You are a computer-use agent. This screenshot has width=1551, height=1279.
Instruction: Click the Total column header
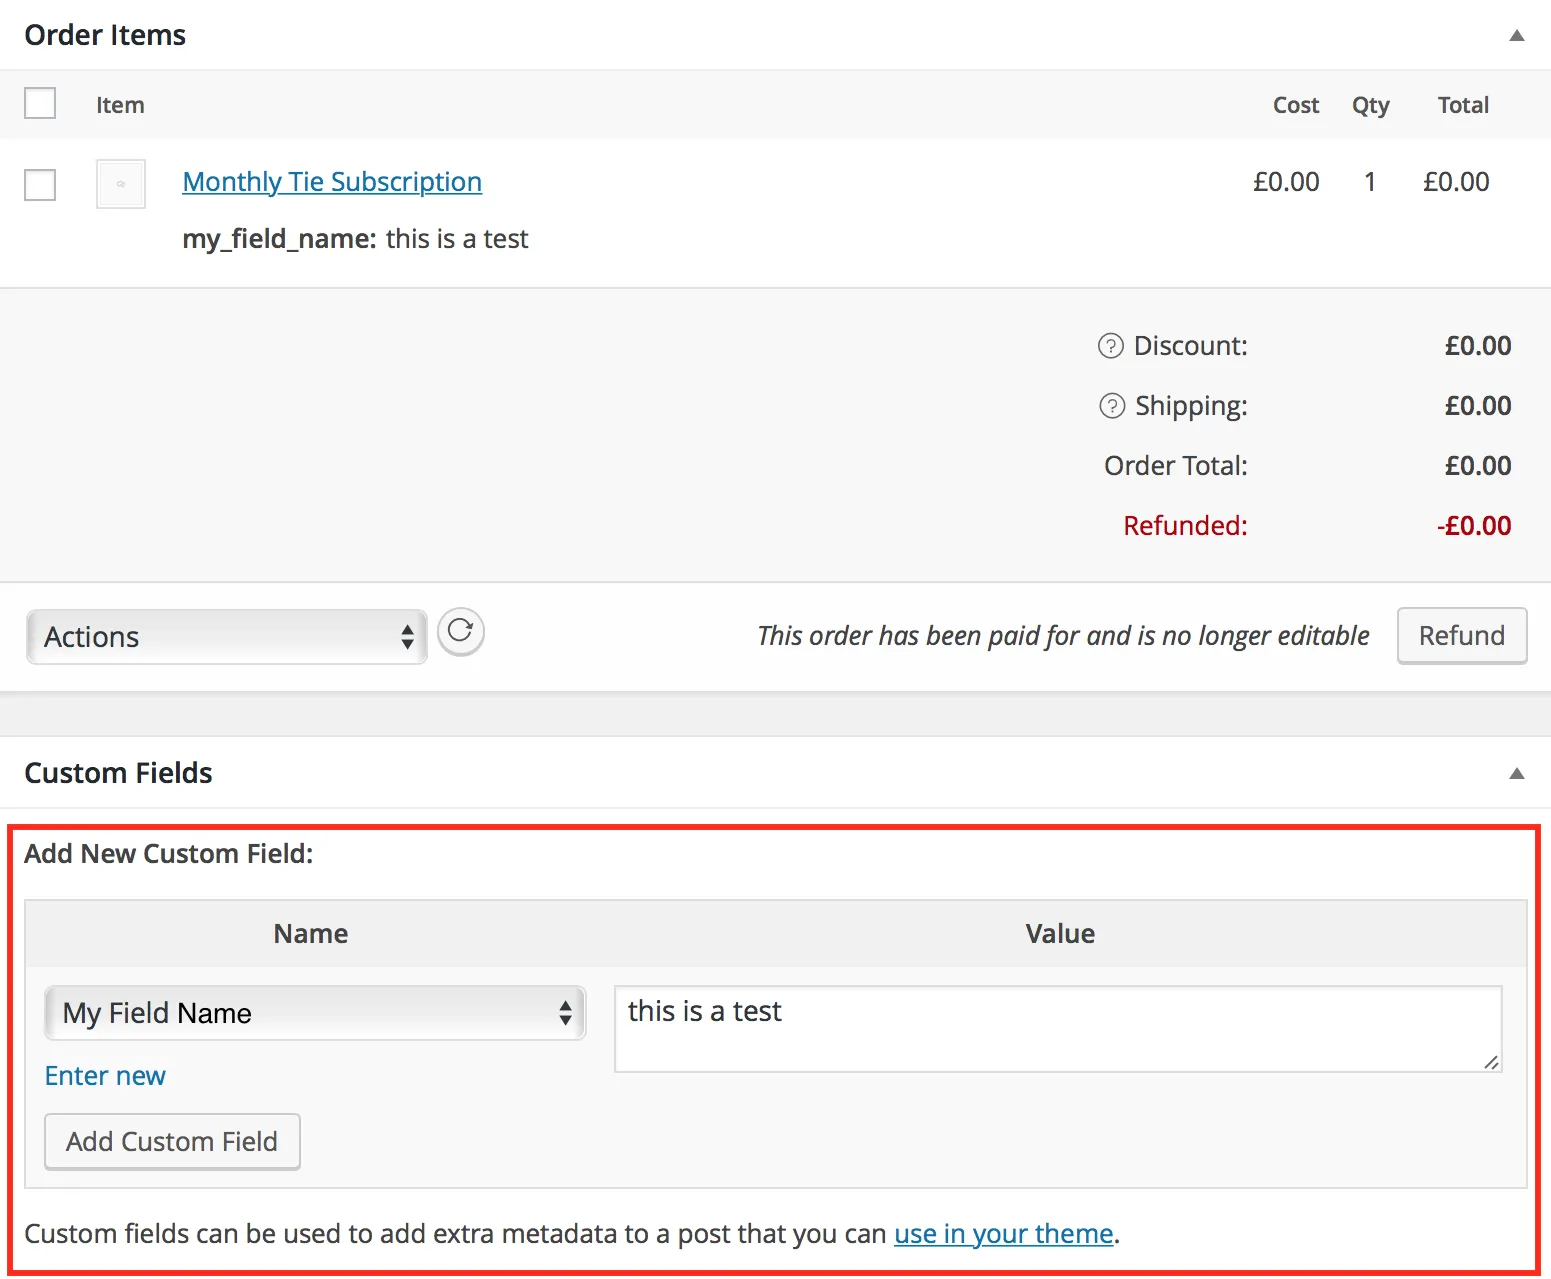point(1462,105)
